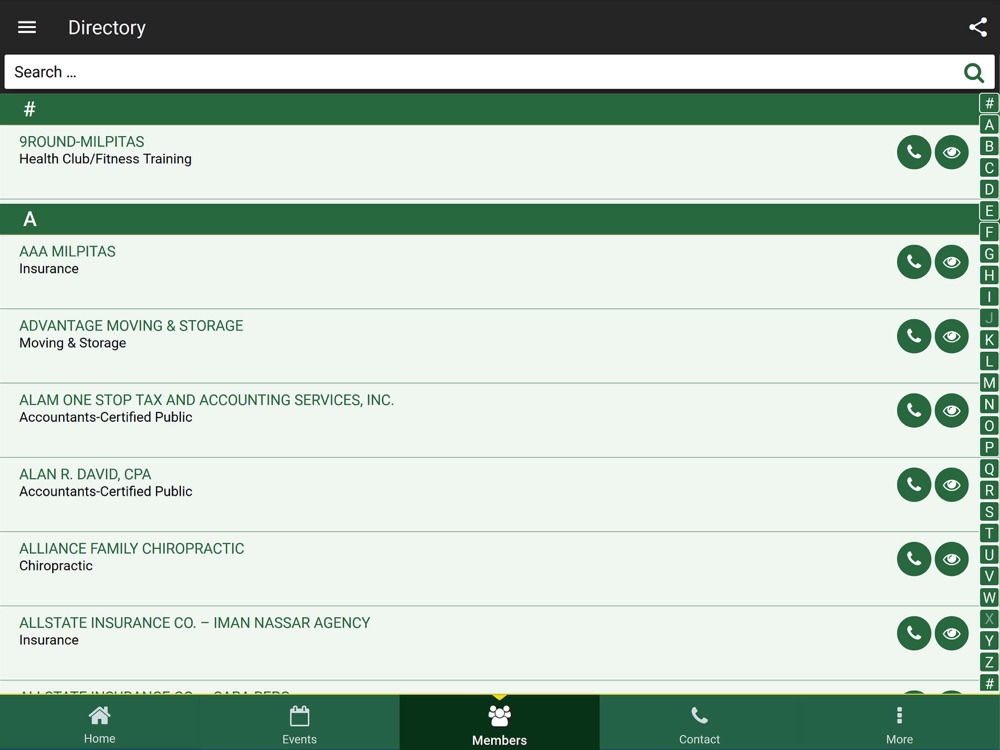Jump to letter R in index
Image resolution: width=1000 pixels, height=750 pixels.
989,490
